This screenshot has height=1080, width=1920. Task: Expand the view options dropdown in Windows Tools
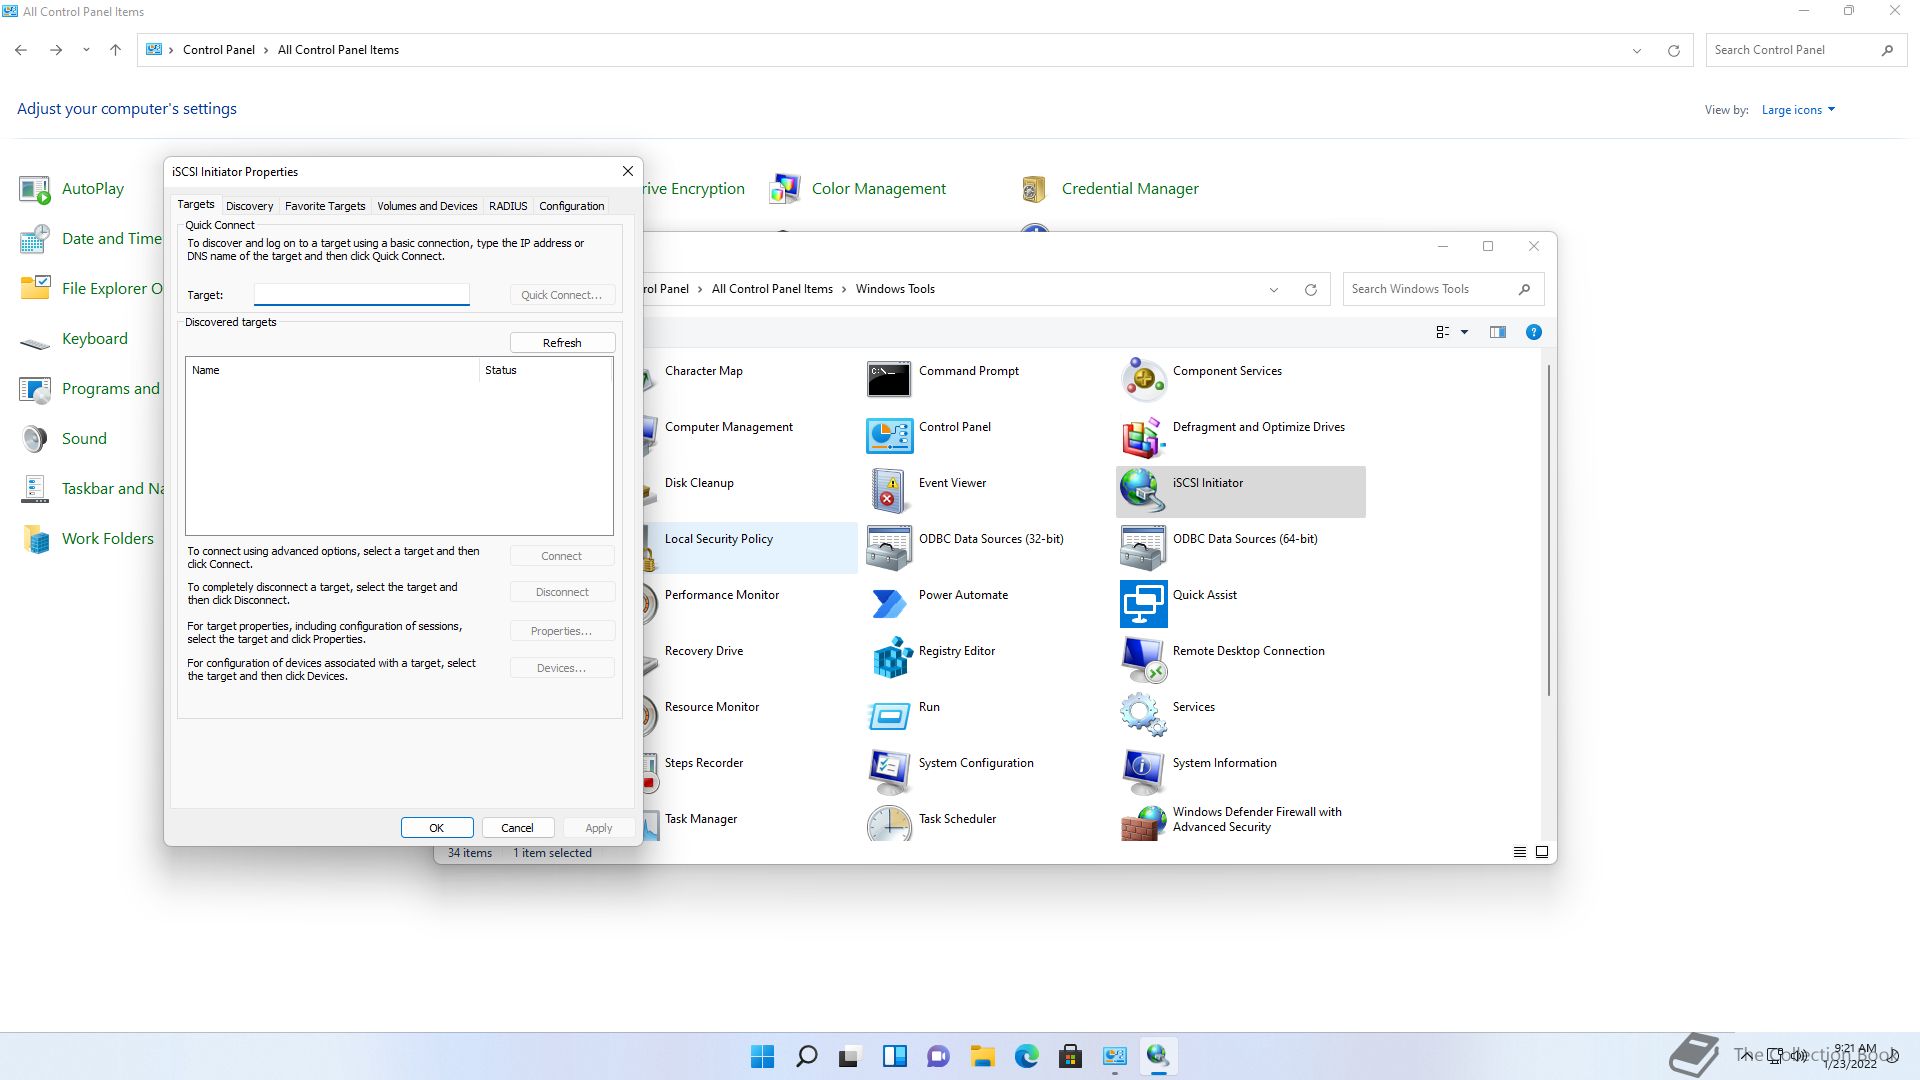click(1464, 332)
